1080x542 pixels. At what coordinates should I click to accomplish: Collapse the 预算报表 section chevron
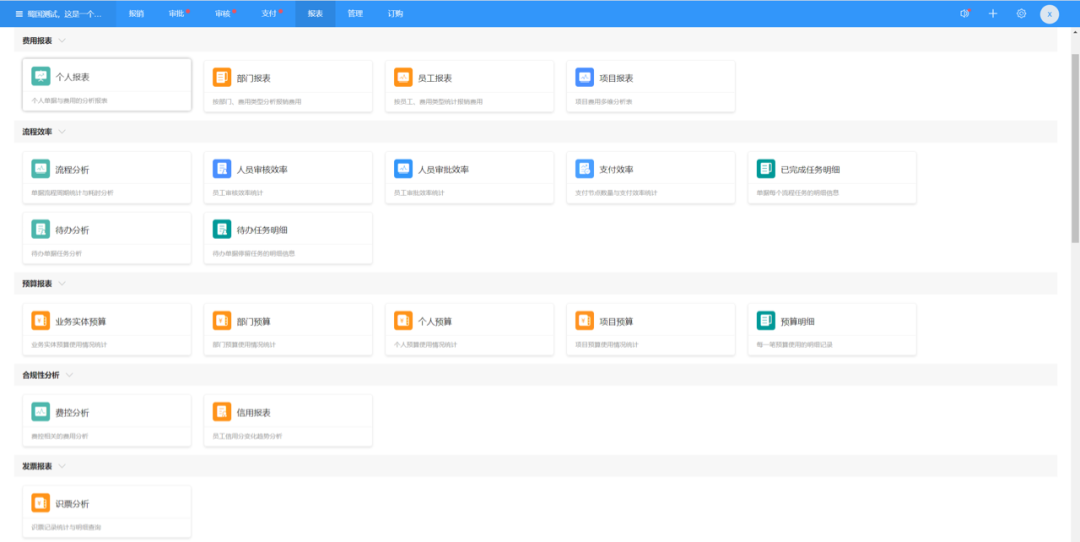coord(62,284)
